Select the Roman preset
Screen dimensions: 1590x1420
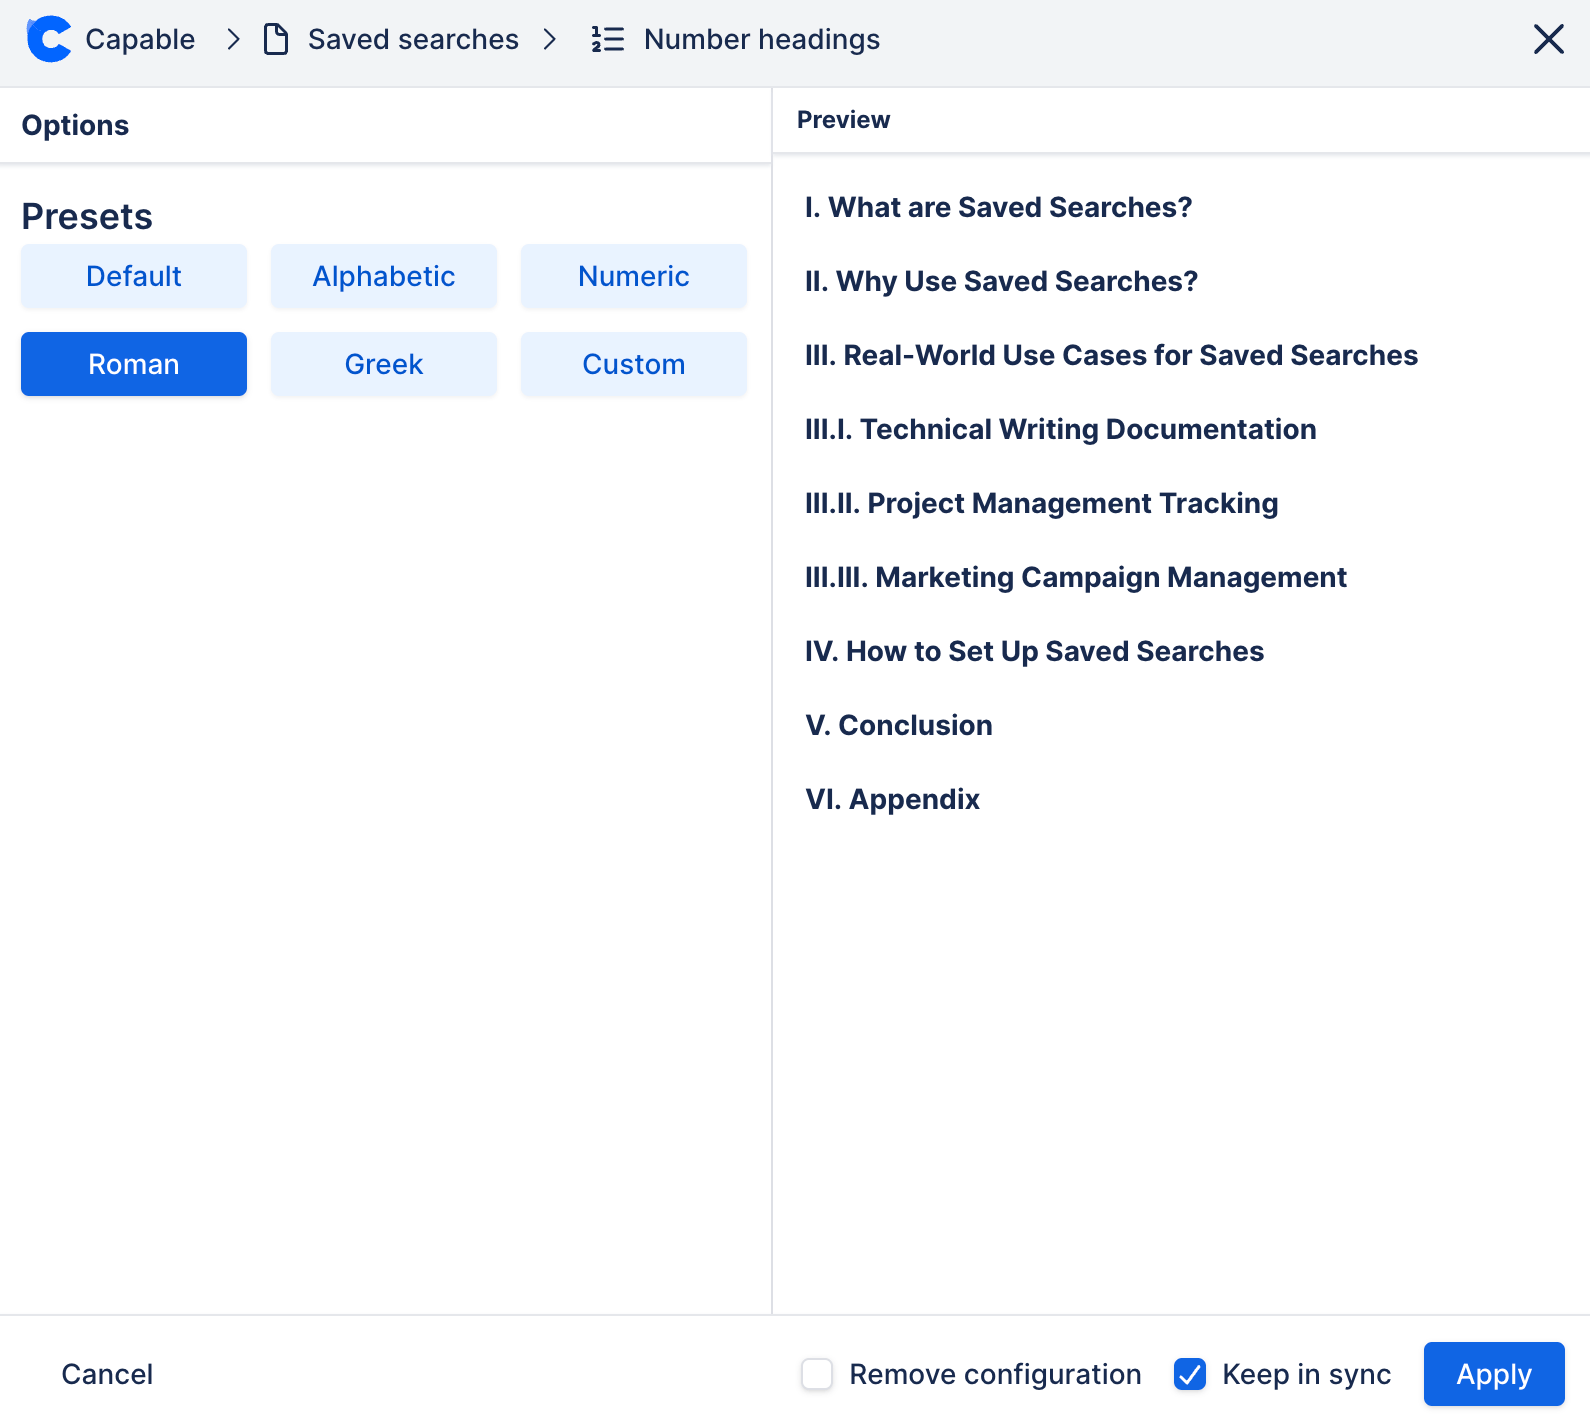pyautogui.click(x=134, y=365)
